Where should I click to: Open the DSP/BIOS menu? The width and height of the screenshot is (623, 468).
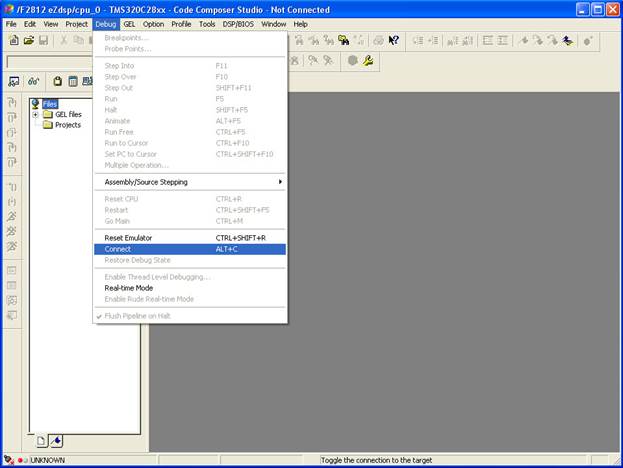coord(238,24)
